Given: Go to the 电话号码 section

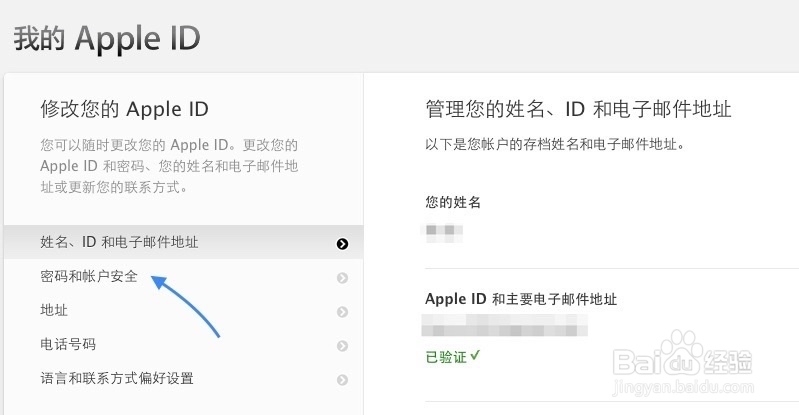Looking at the screenshot, I should [183, 345].
